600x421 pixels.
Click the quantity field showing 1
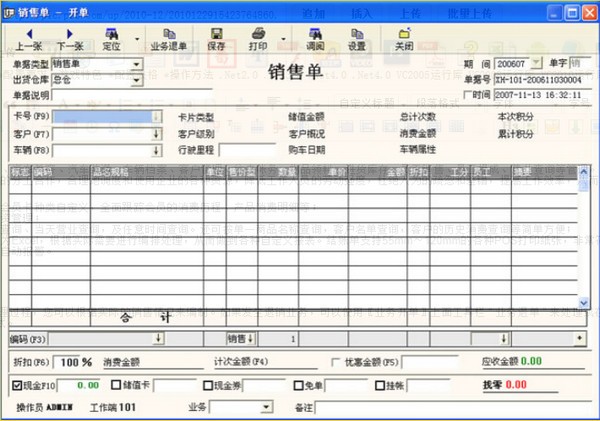pyautogui.click(x=278, y=339)
